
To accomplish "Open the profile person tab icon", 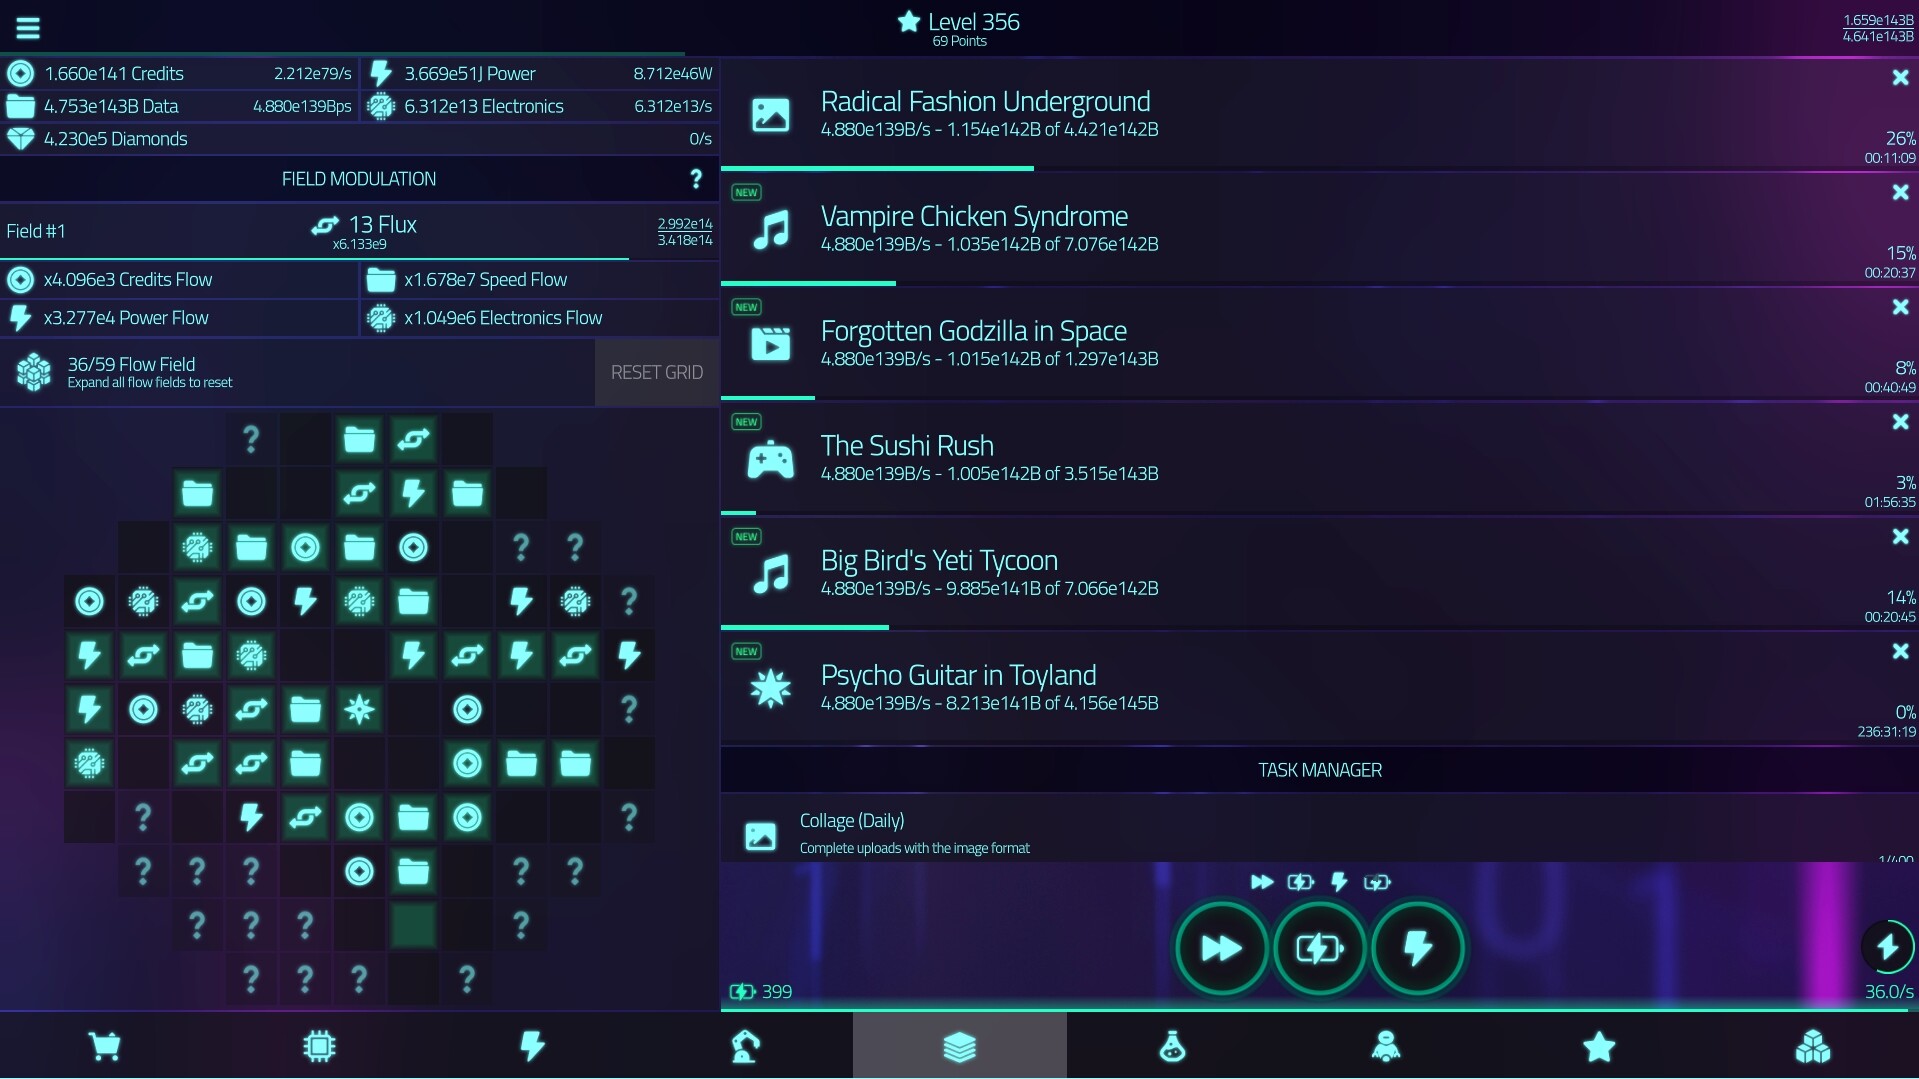I will coord(1385,1046).
